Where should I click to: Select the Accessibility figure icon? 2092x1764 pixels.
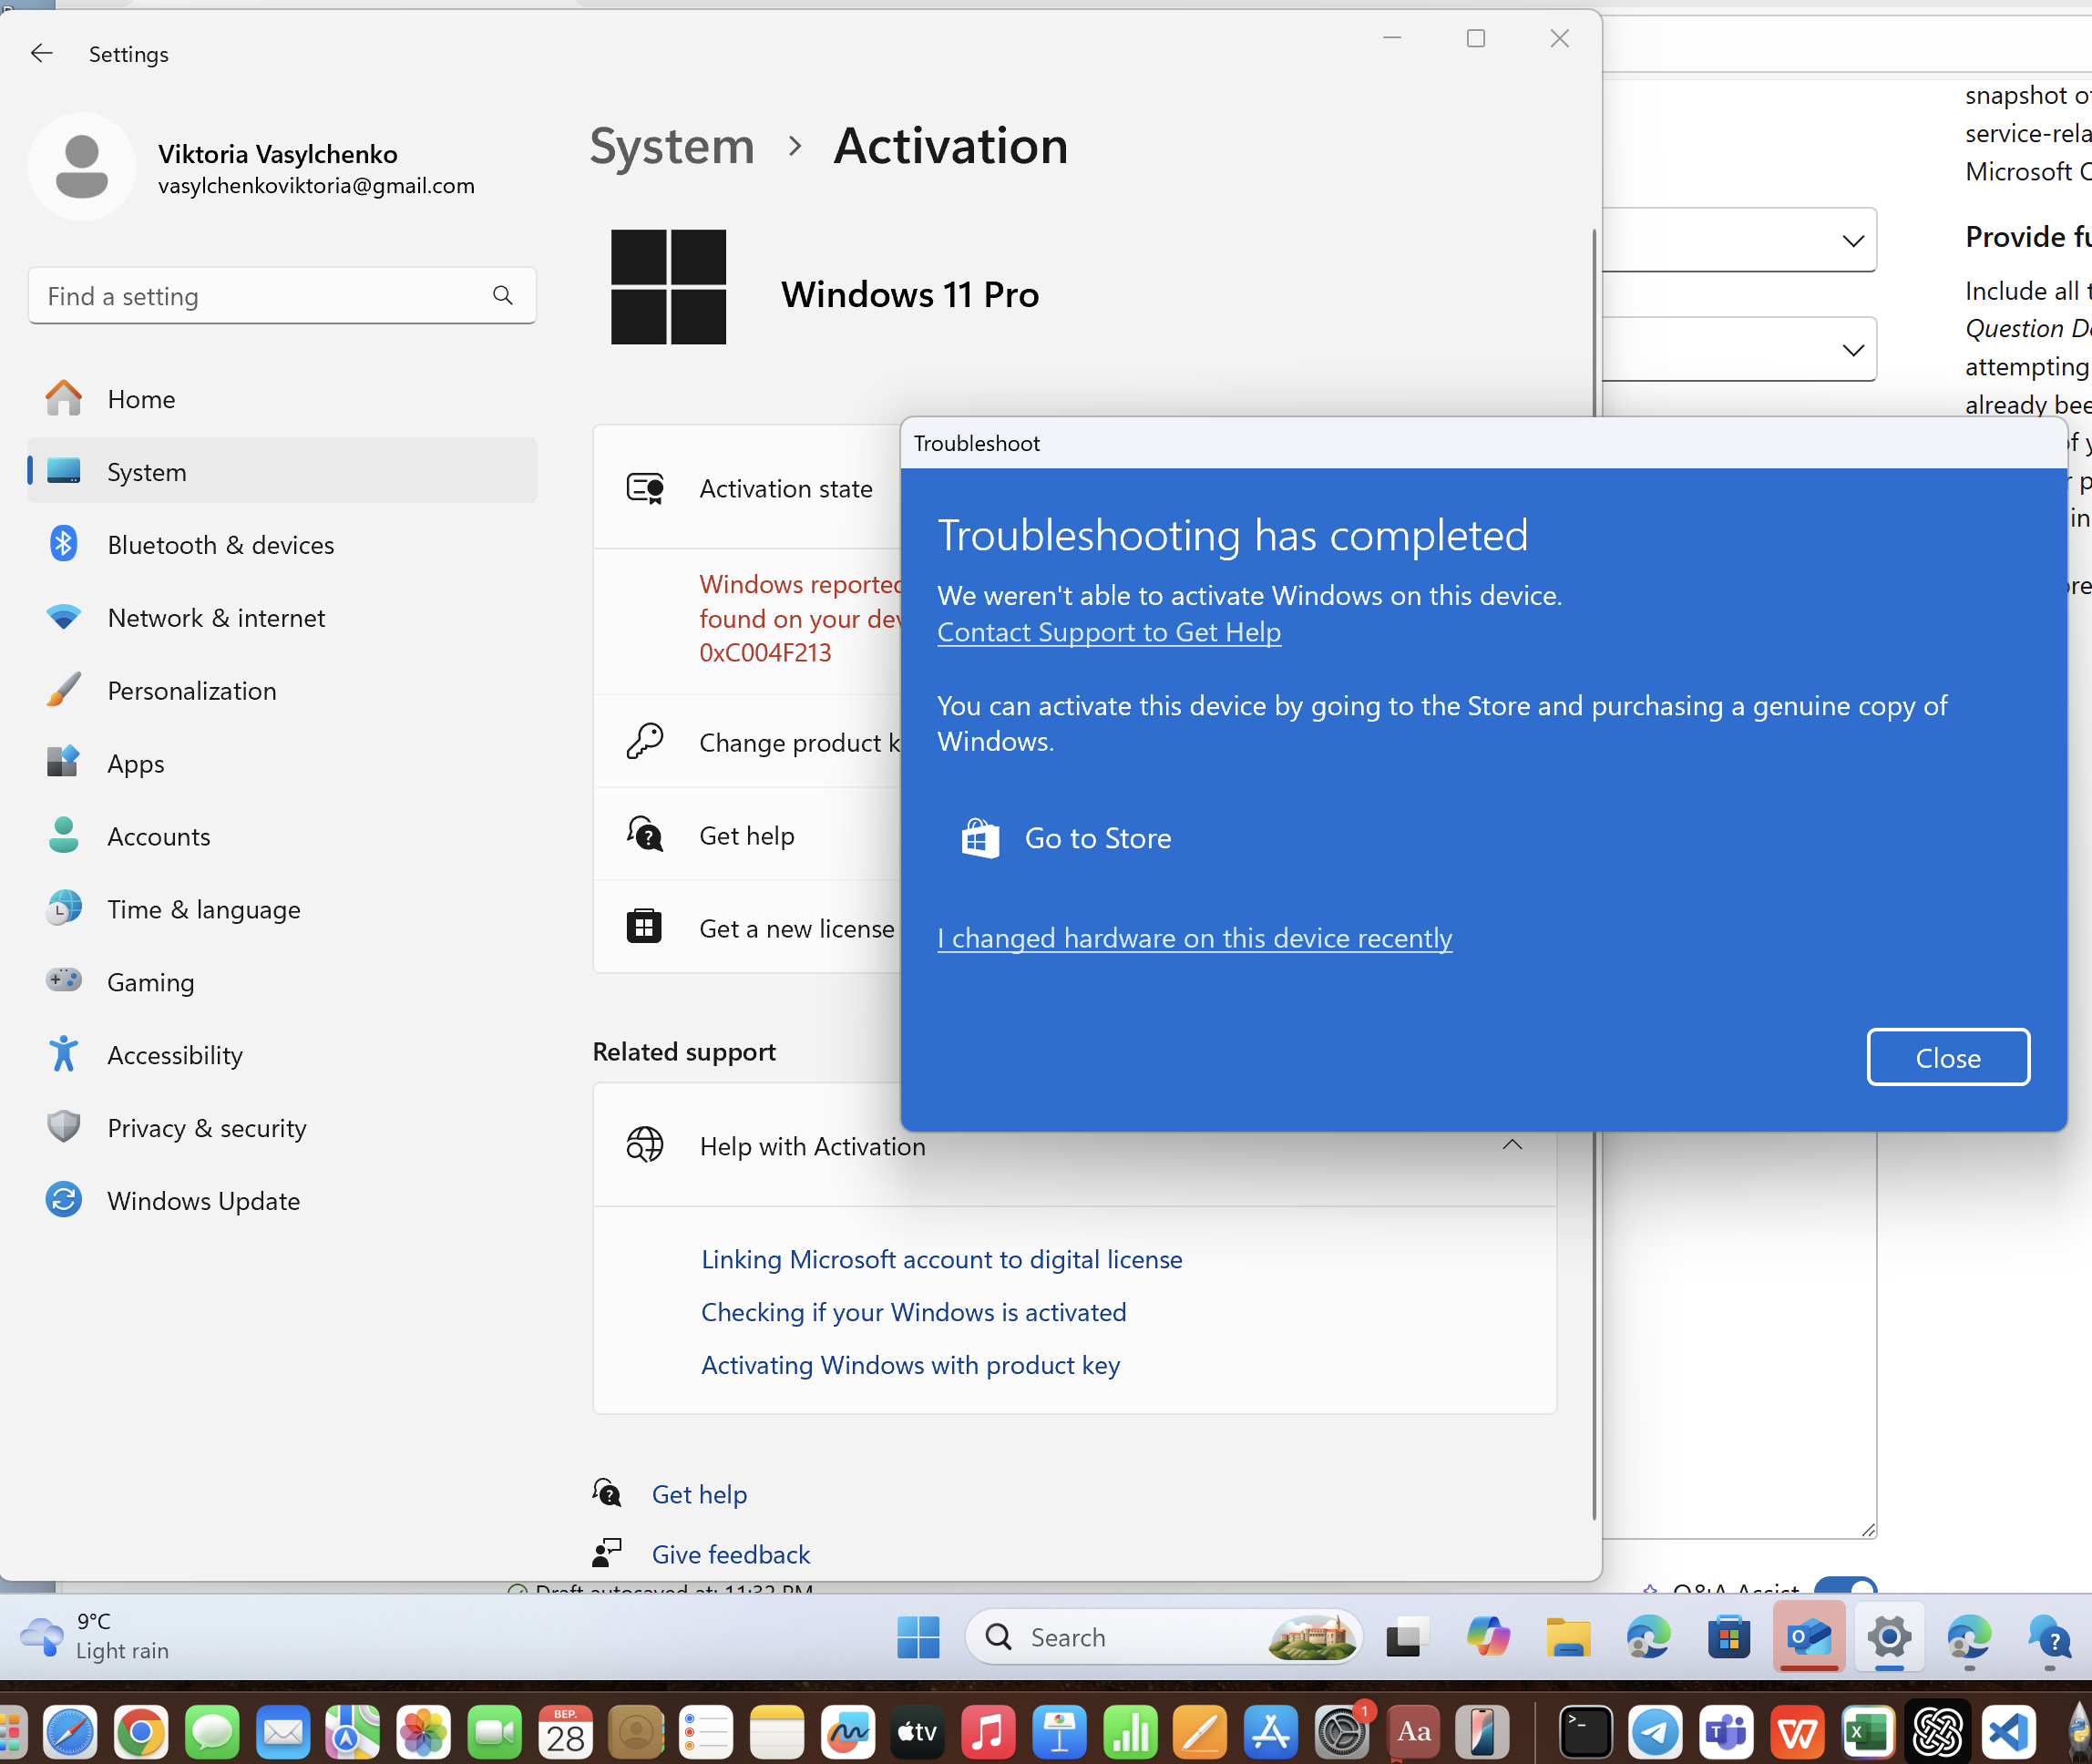pos(64,1054)
